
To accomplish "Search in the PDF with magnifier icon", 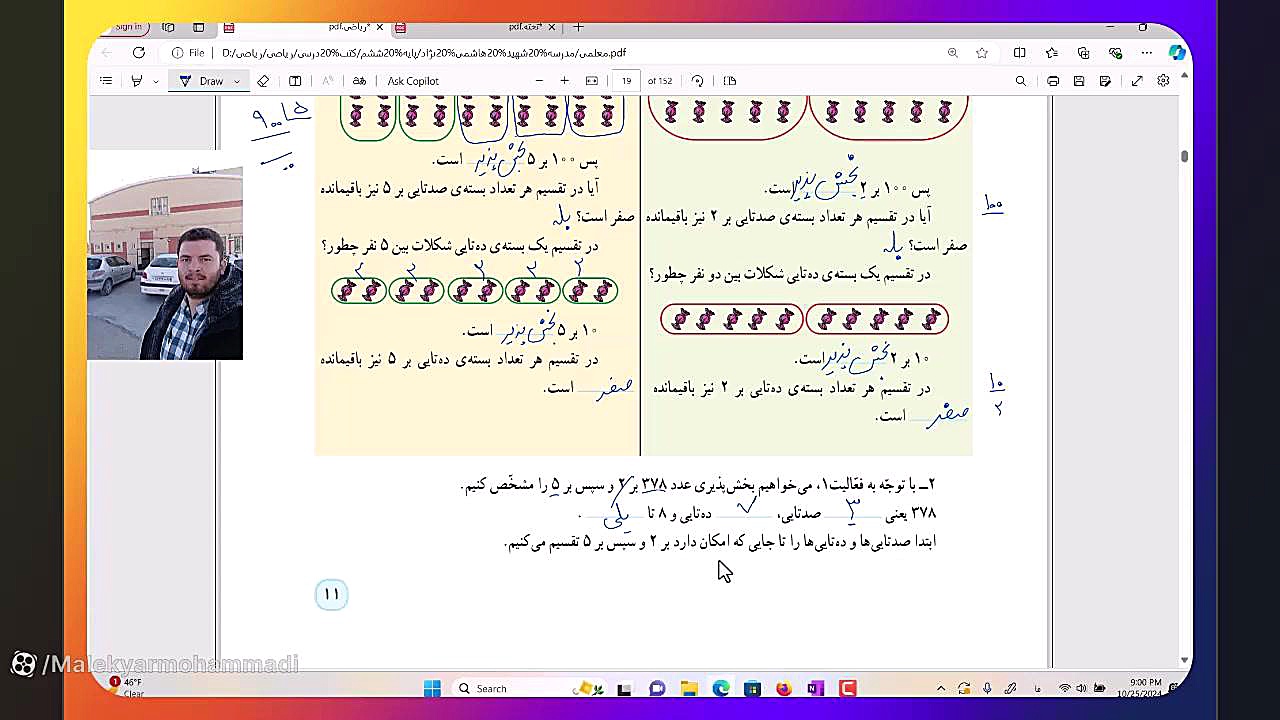I will coord(1021,81).
